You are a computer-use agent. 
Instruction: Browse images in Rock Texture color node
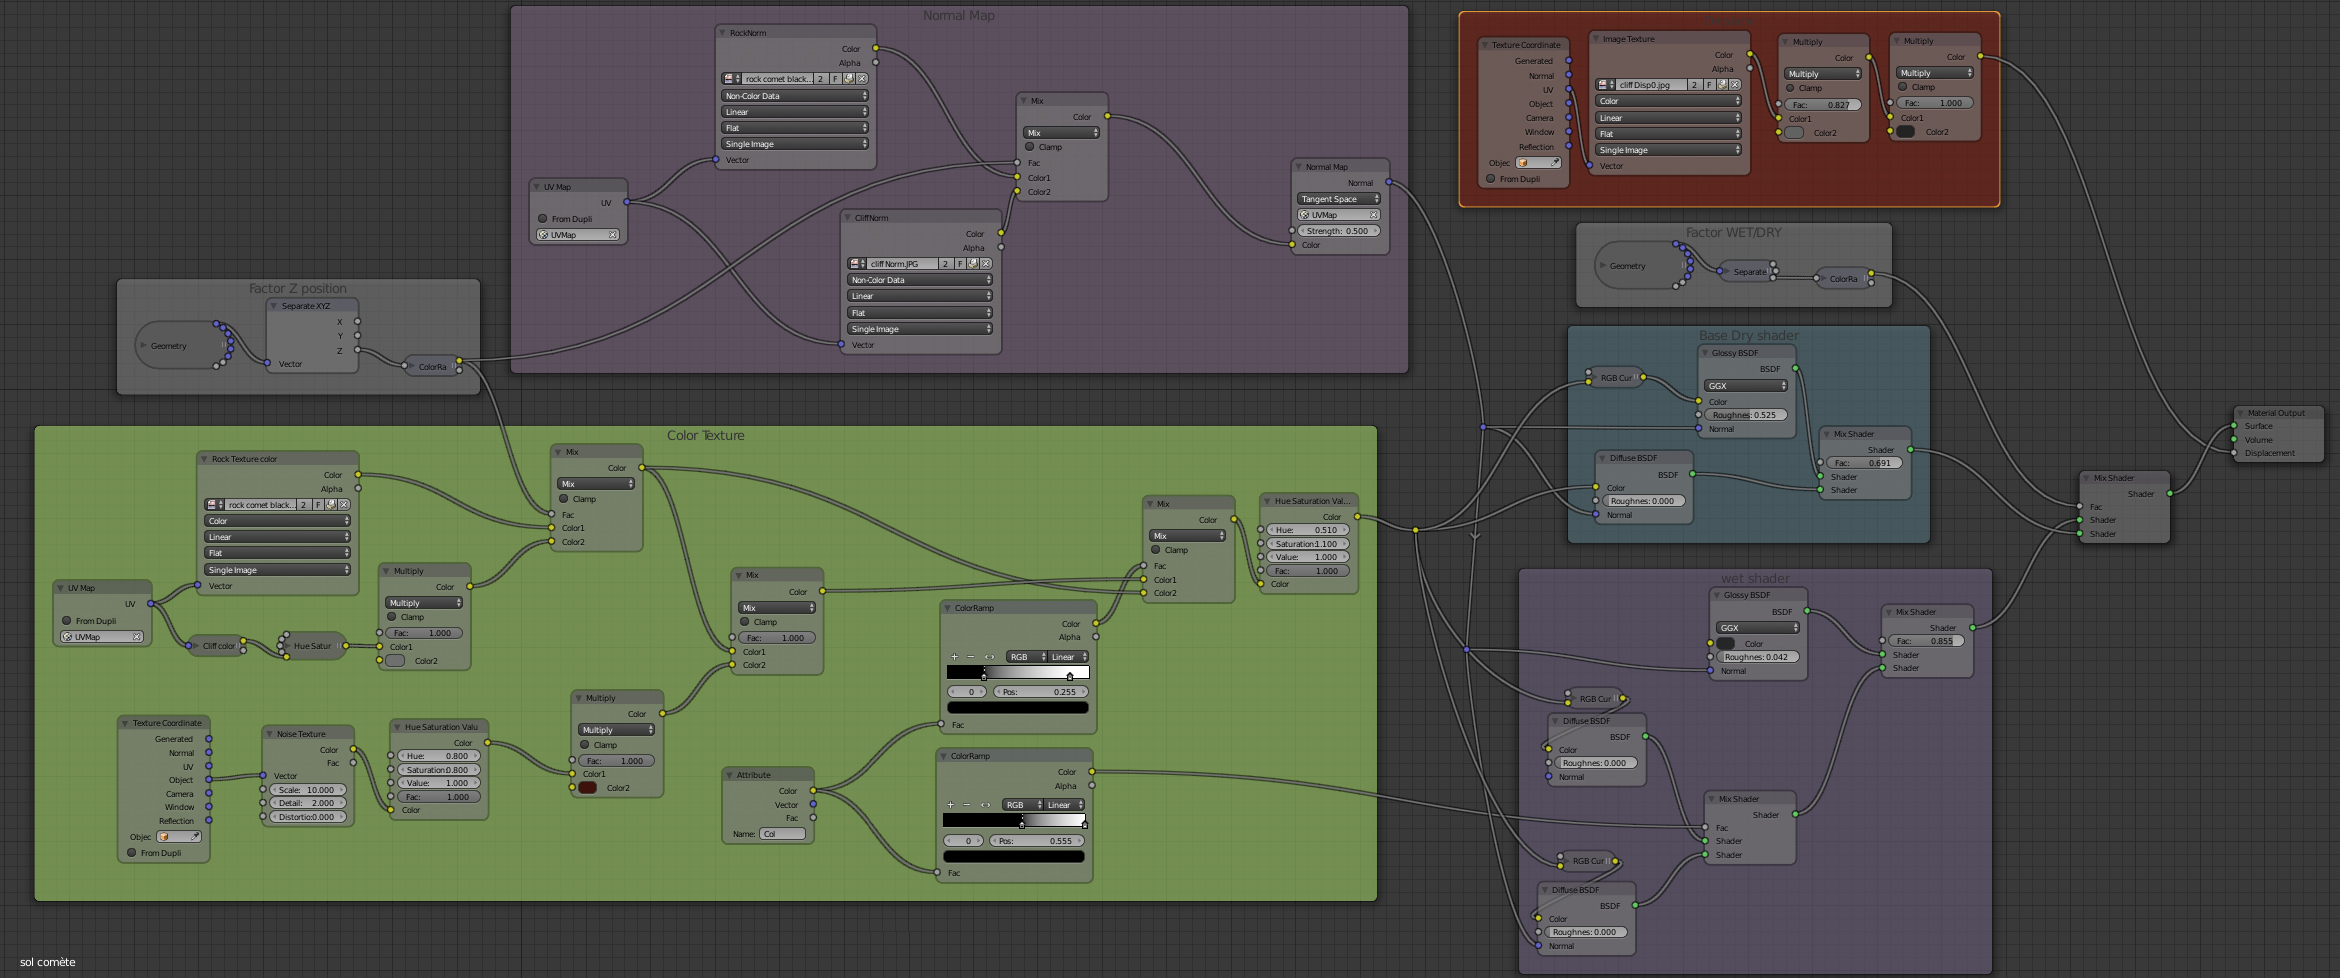pyautogui.click(x=214, y=505)
